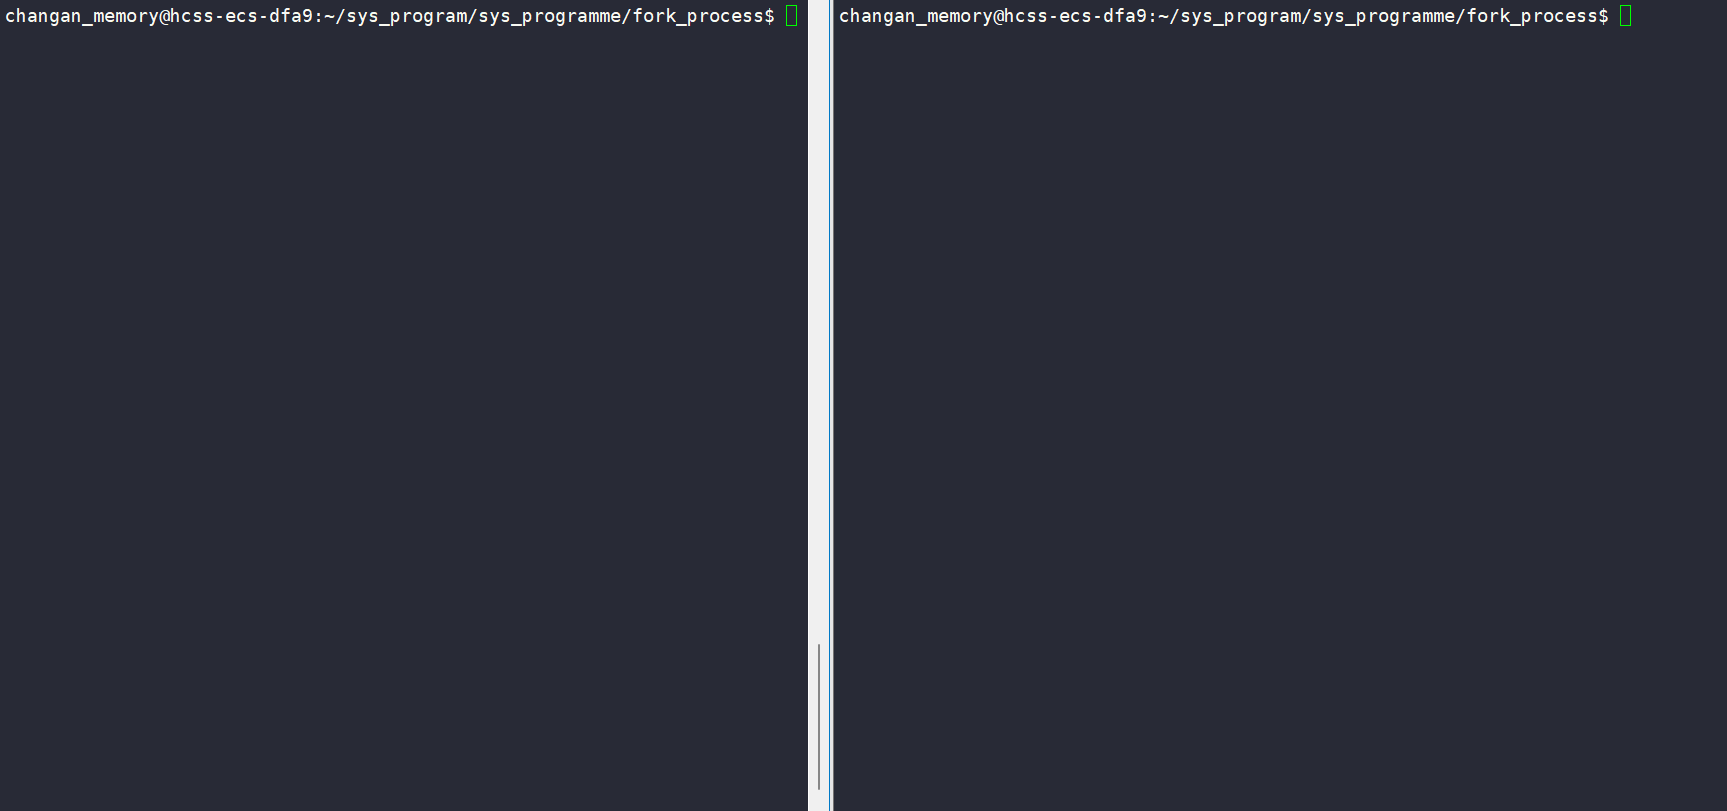
Task: Focus the left terminal pane's empty area
Action: coord(403,420)
